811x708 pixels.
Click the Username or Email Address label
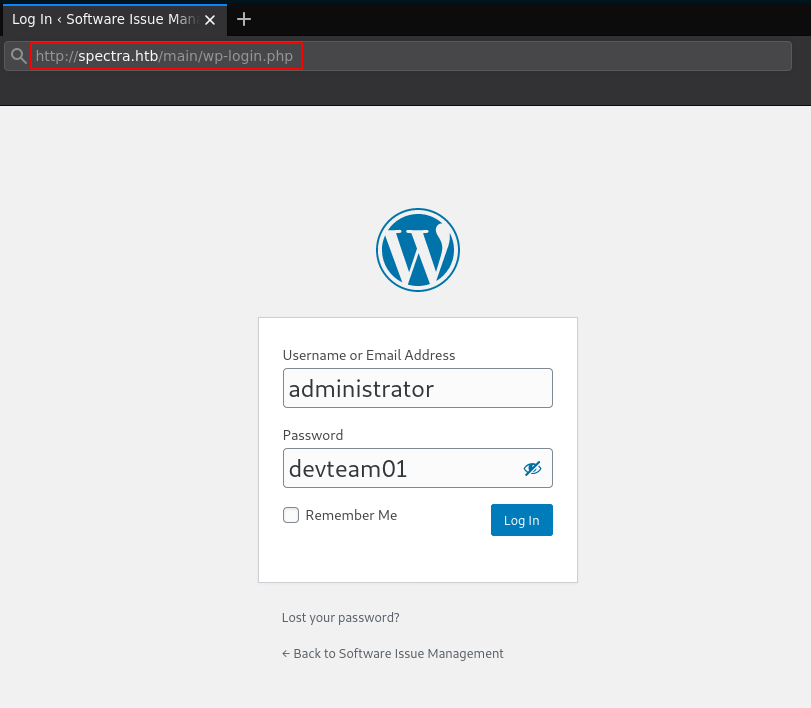click(368, 355)
